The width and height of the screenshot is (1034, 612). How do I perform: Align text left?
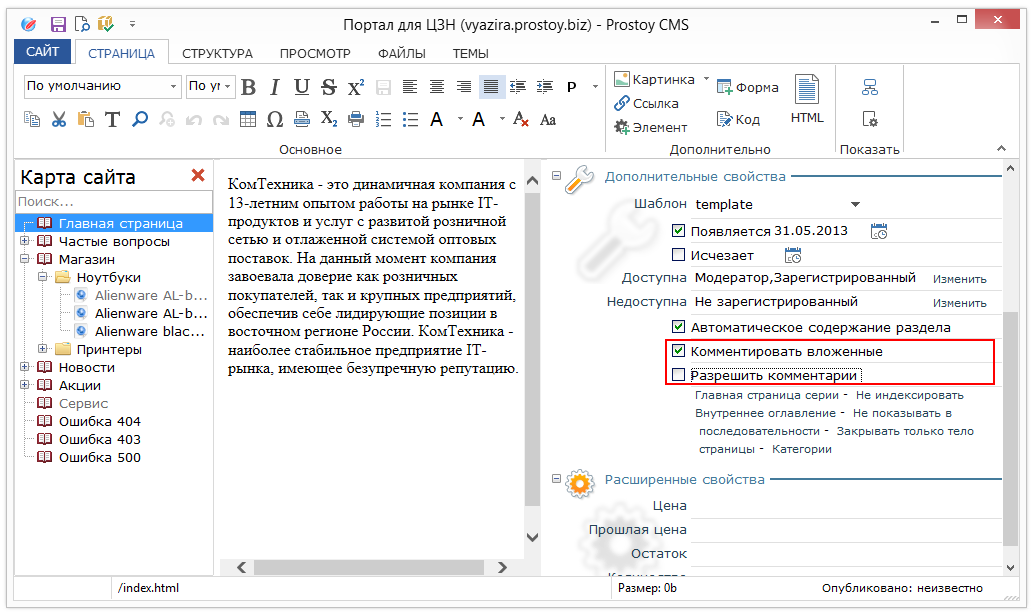click(x=410, y=87)
